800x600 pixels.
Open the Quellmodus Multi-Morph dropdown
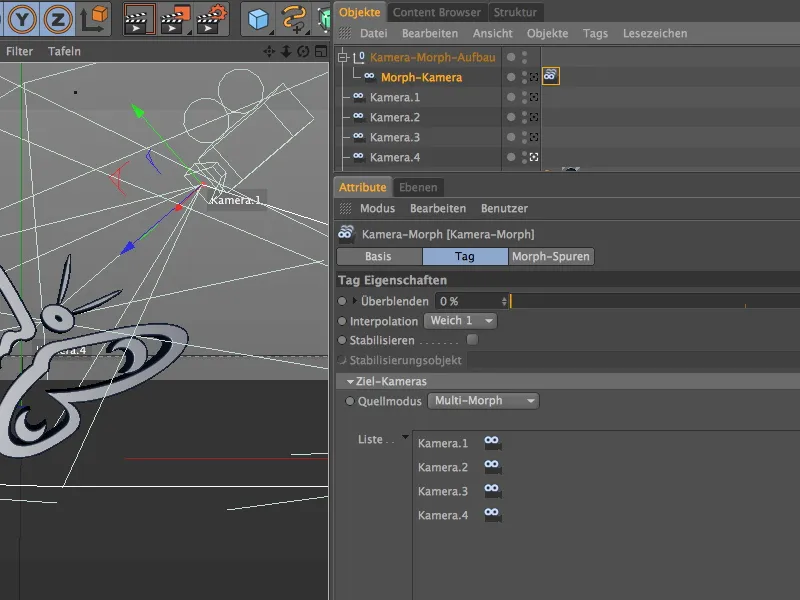point(483,401)
